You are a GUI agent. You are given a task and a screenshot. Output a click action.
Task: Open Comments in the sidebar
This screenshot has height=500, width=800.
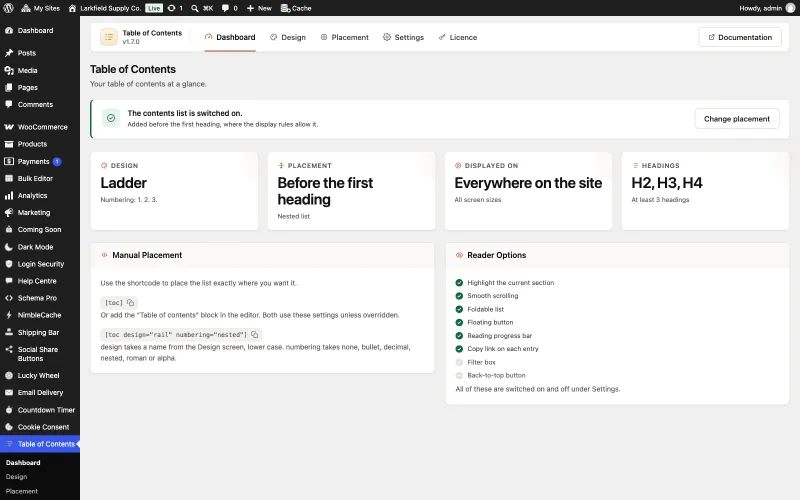click(x=40, y=105)
